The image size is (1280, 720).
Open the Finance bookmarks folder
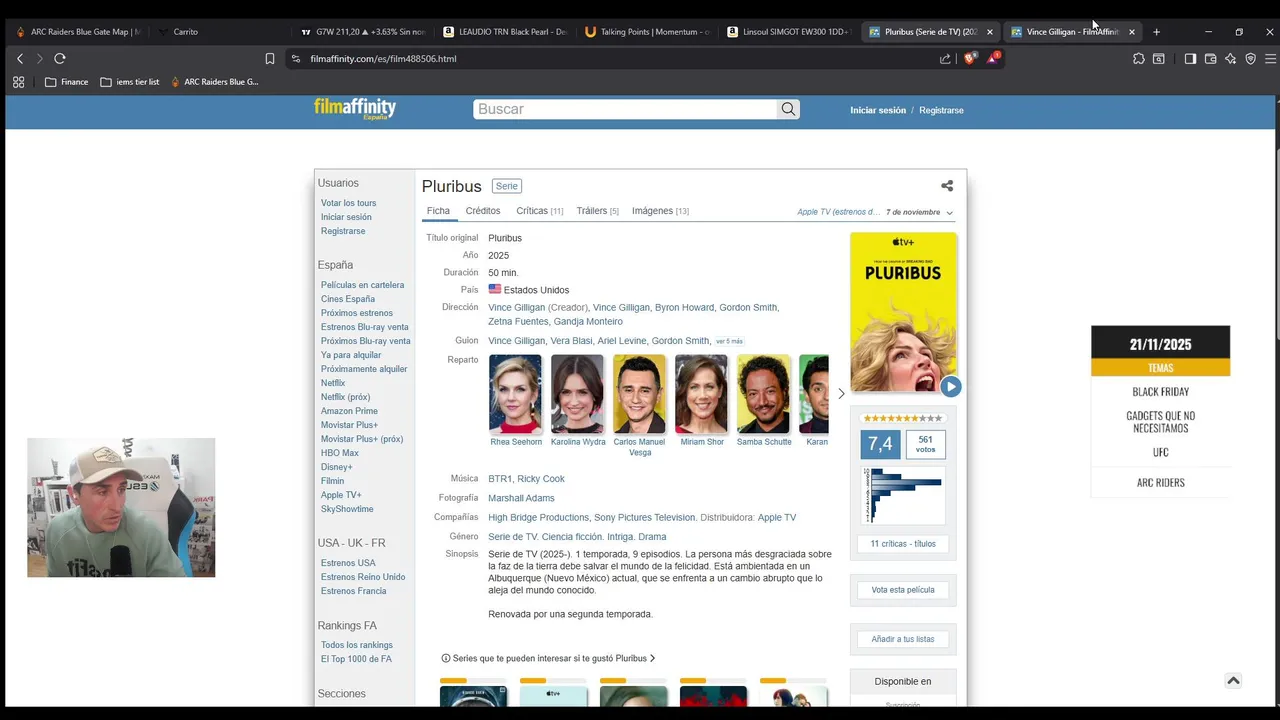[x=66, y=82]
